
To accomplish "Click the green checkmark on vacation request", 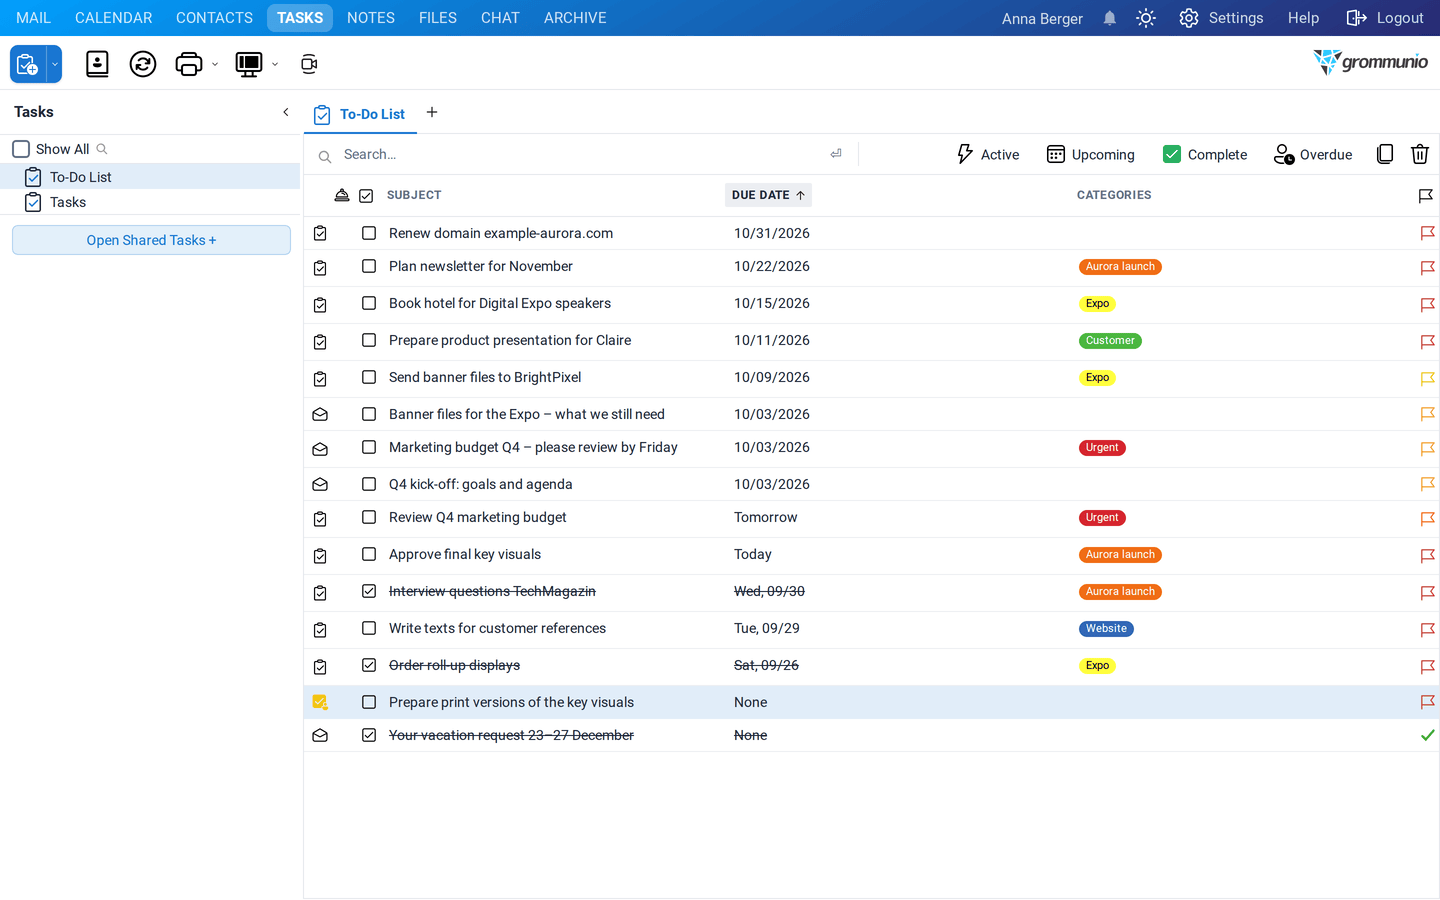I will pyautogui.click(x=1428, y=735).
